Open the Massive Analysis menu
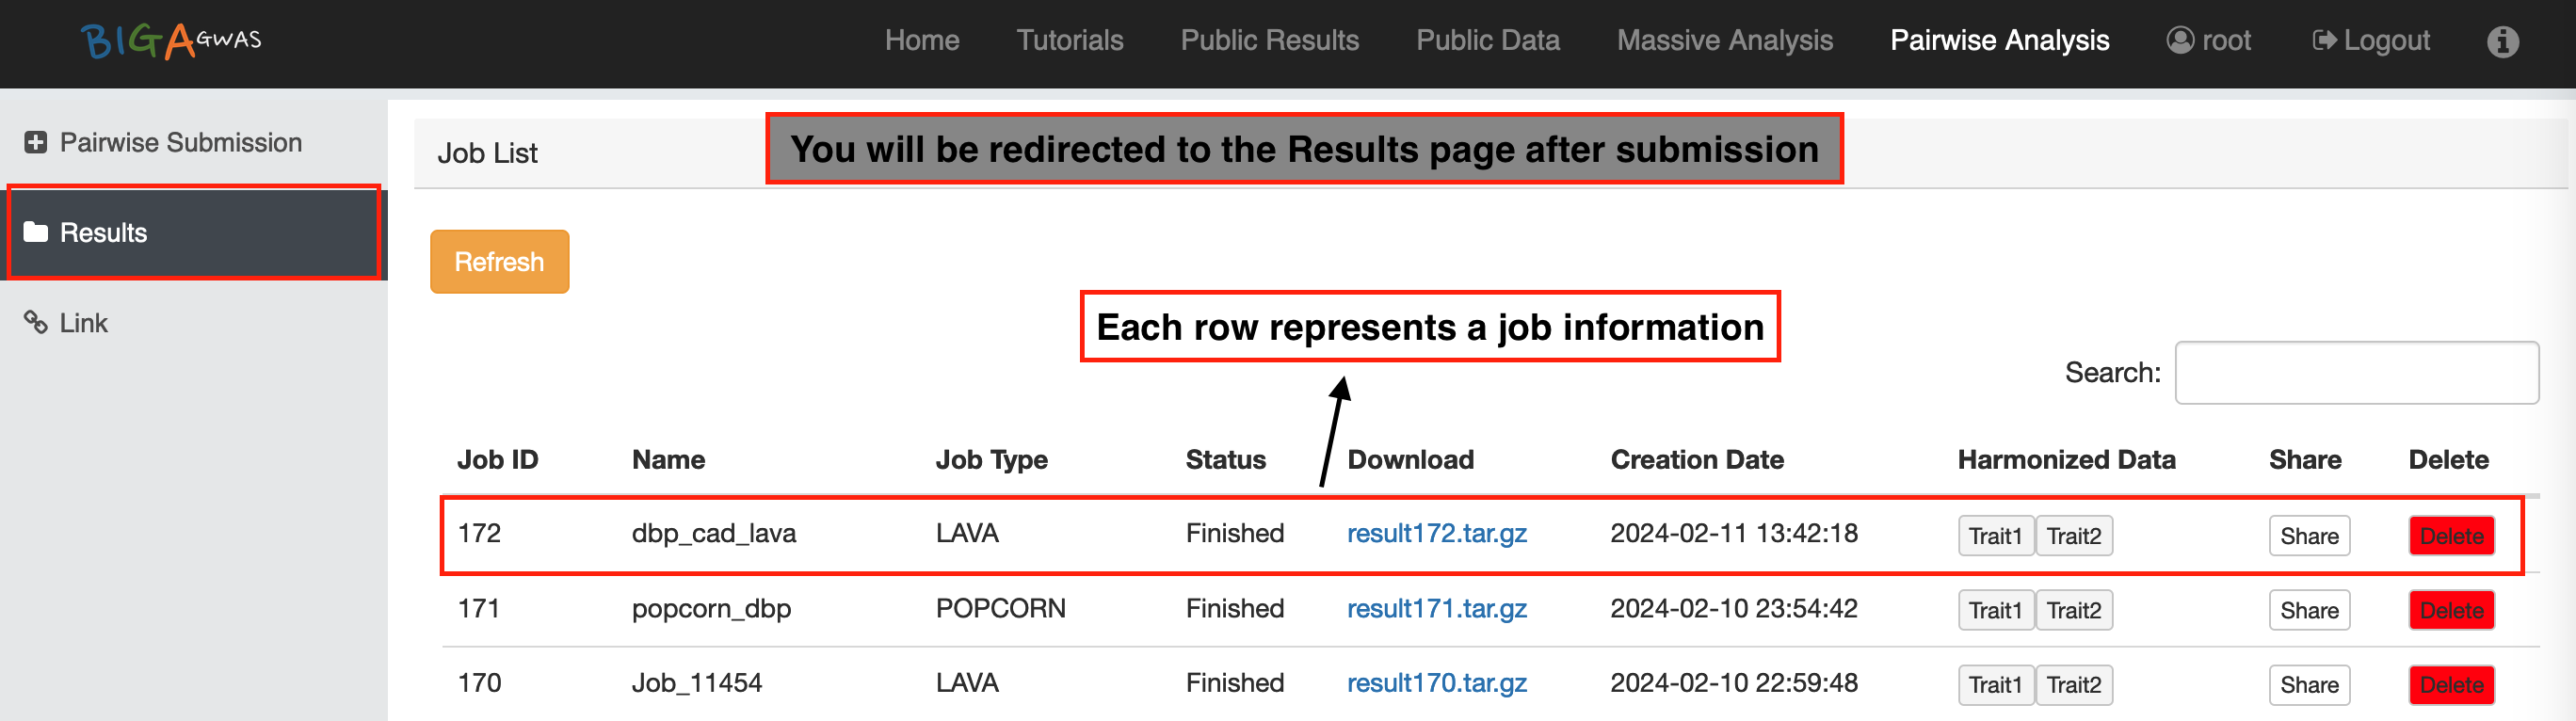The image size is (2576, 721). pyautogui.click(x=1724, y=41)
